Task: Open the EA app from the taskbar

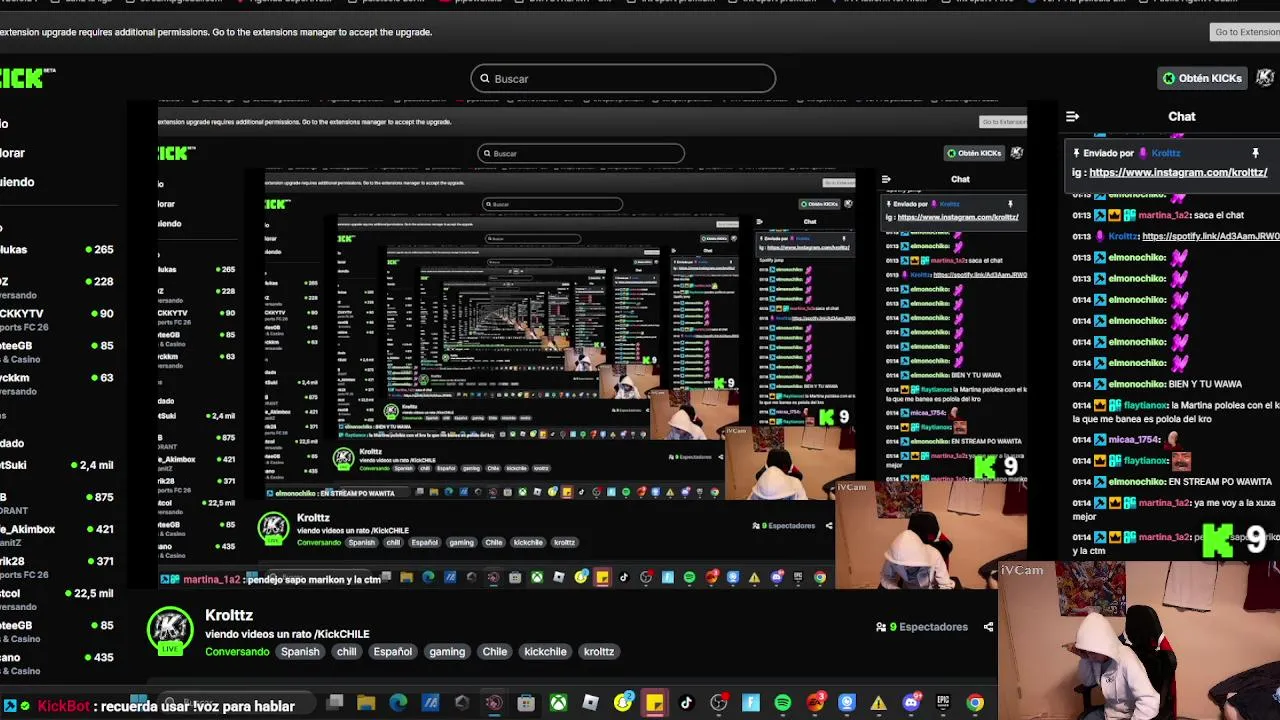Action: (815, 703)
